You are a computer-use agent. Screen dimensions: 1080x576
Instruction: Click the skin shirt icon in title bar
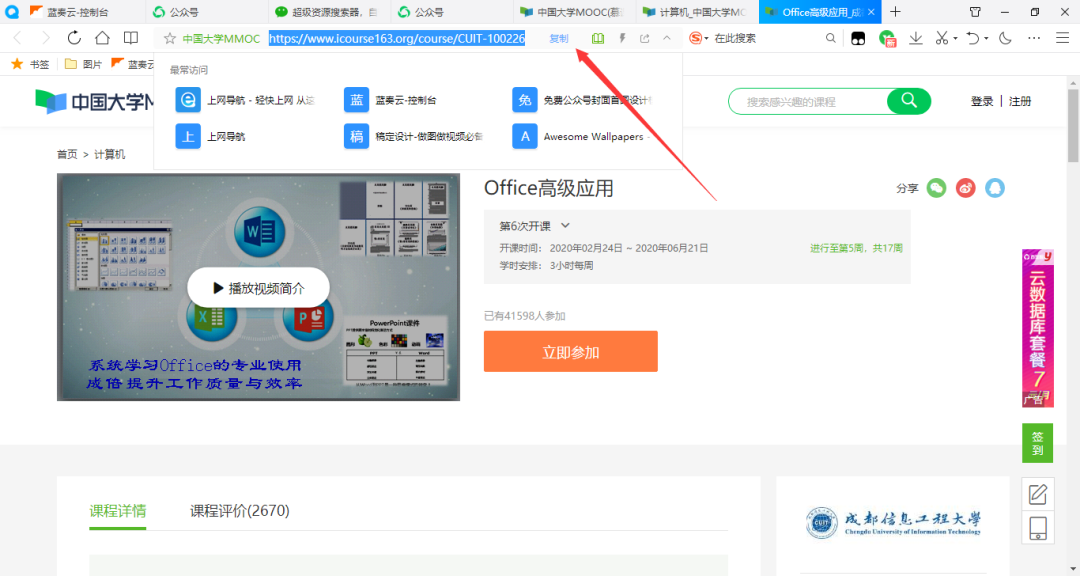975,12
